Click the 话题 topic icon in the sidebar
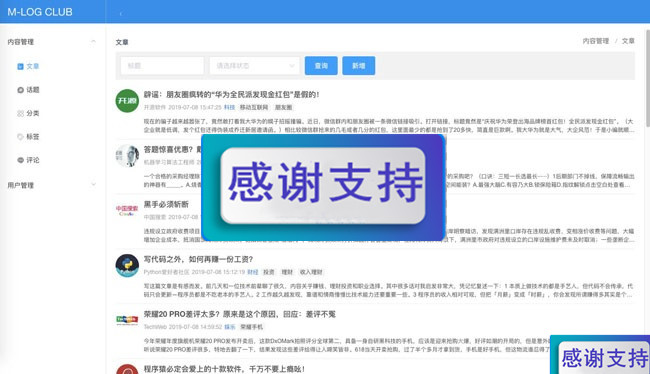 20,90
